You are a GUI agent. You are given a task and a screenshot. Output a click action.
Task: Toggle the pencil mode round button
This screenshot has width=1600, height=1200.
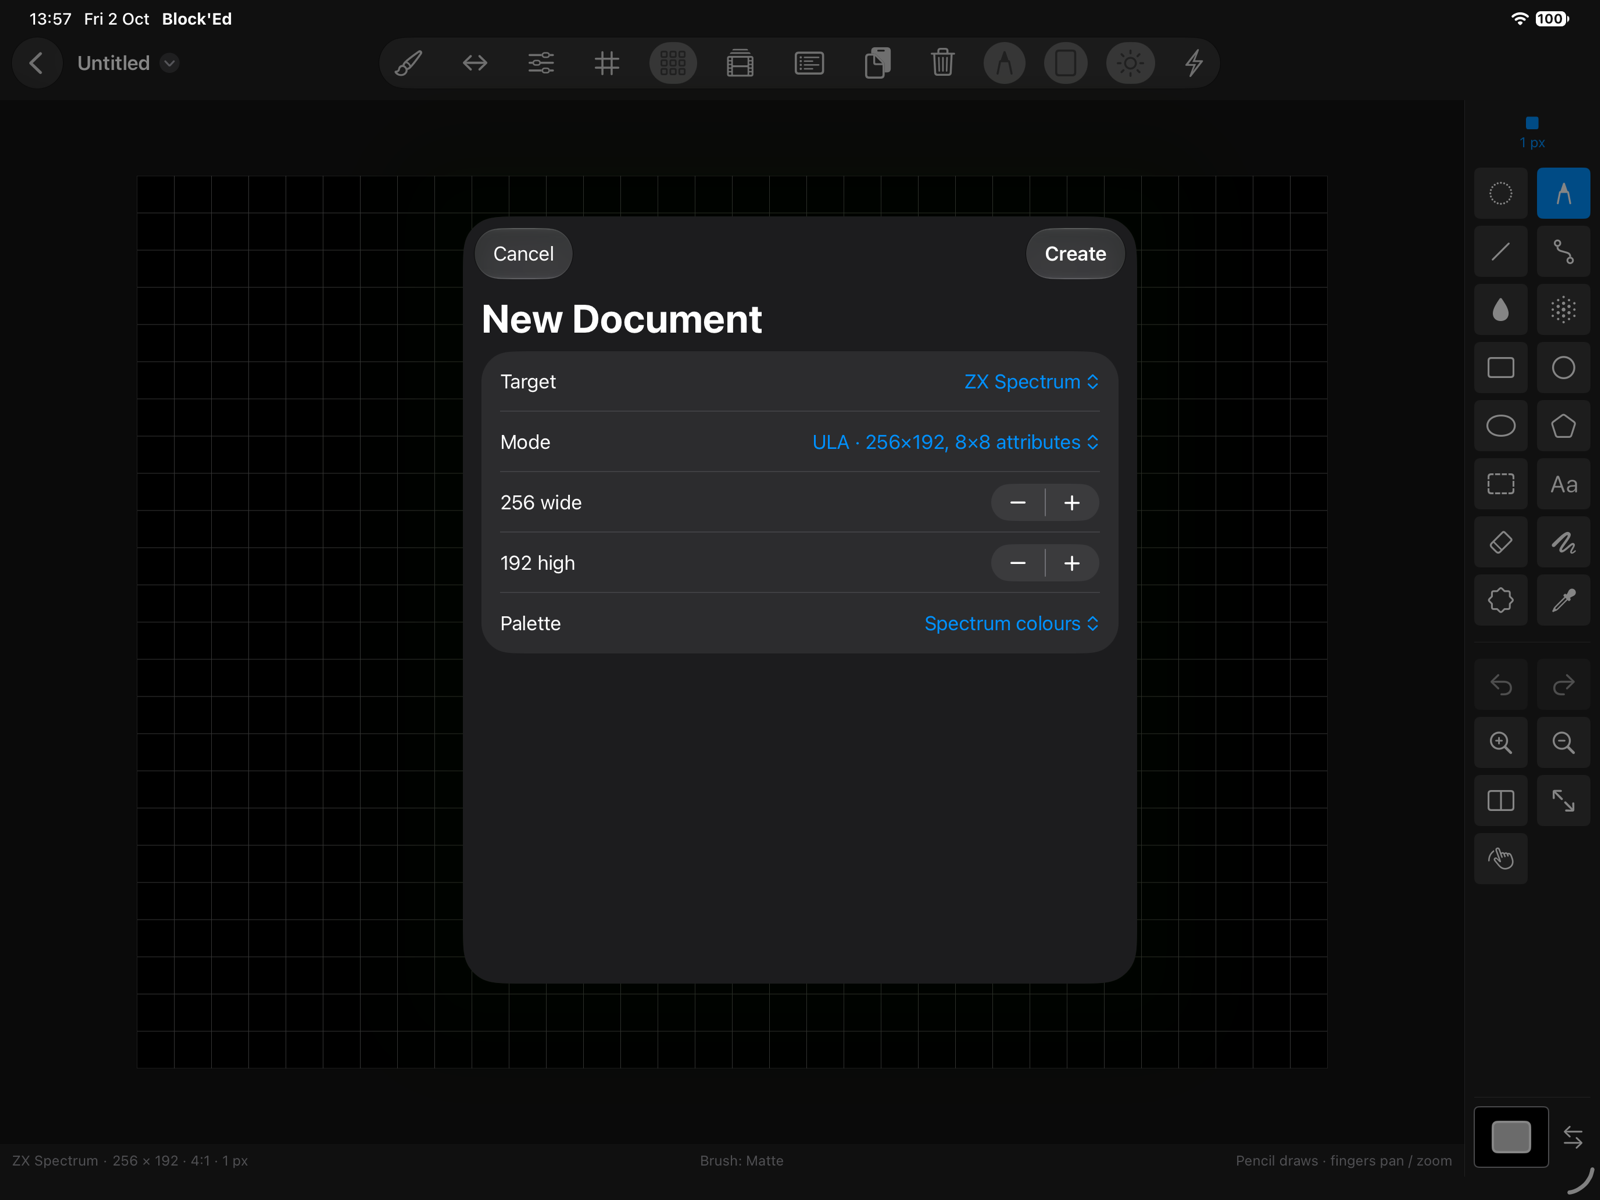coord(1004,63)
